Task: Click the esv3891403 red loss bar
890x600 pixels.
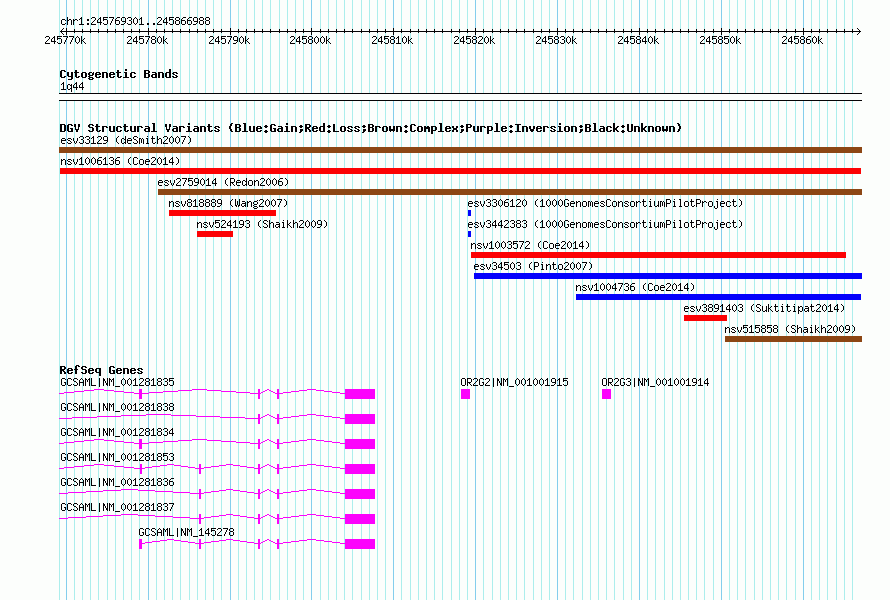Action: [x=706, y=318]
